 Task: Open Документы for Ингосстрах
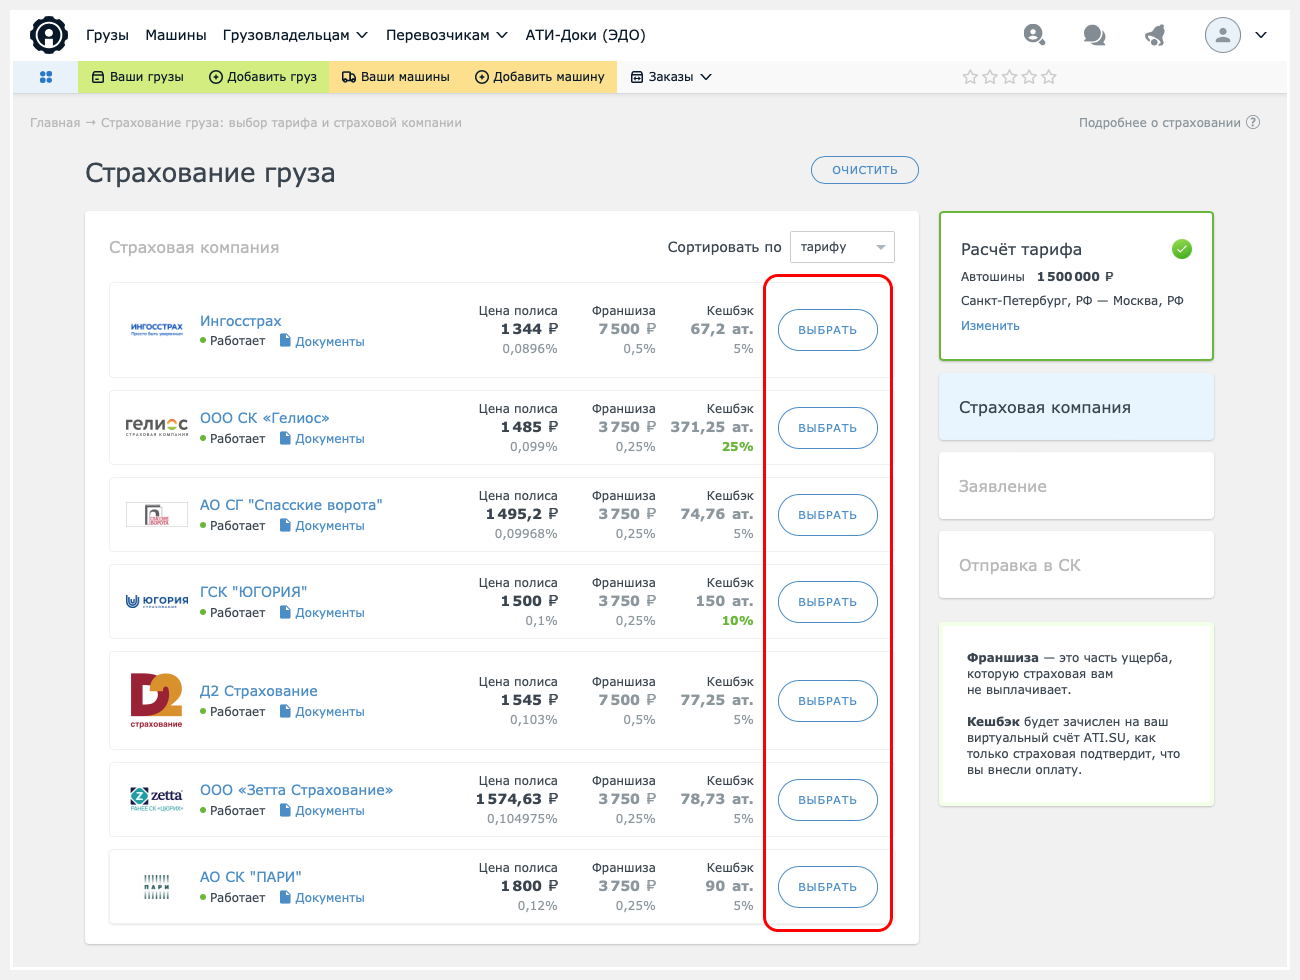(321, 341)
